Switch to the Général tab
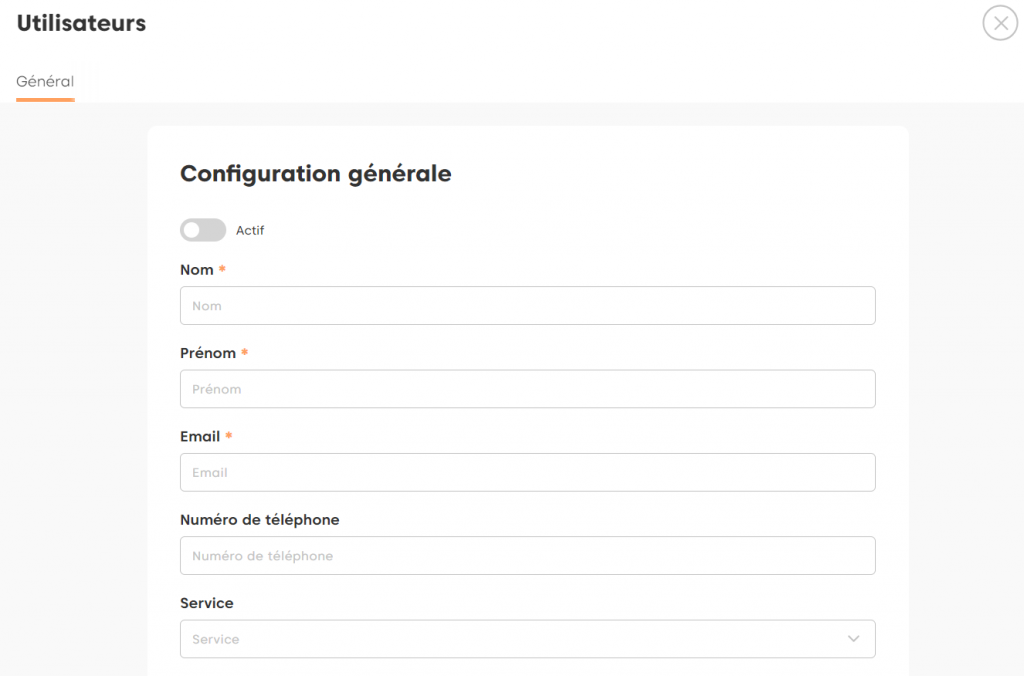Screen dimensions: 1024x676 point(45,82)
